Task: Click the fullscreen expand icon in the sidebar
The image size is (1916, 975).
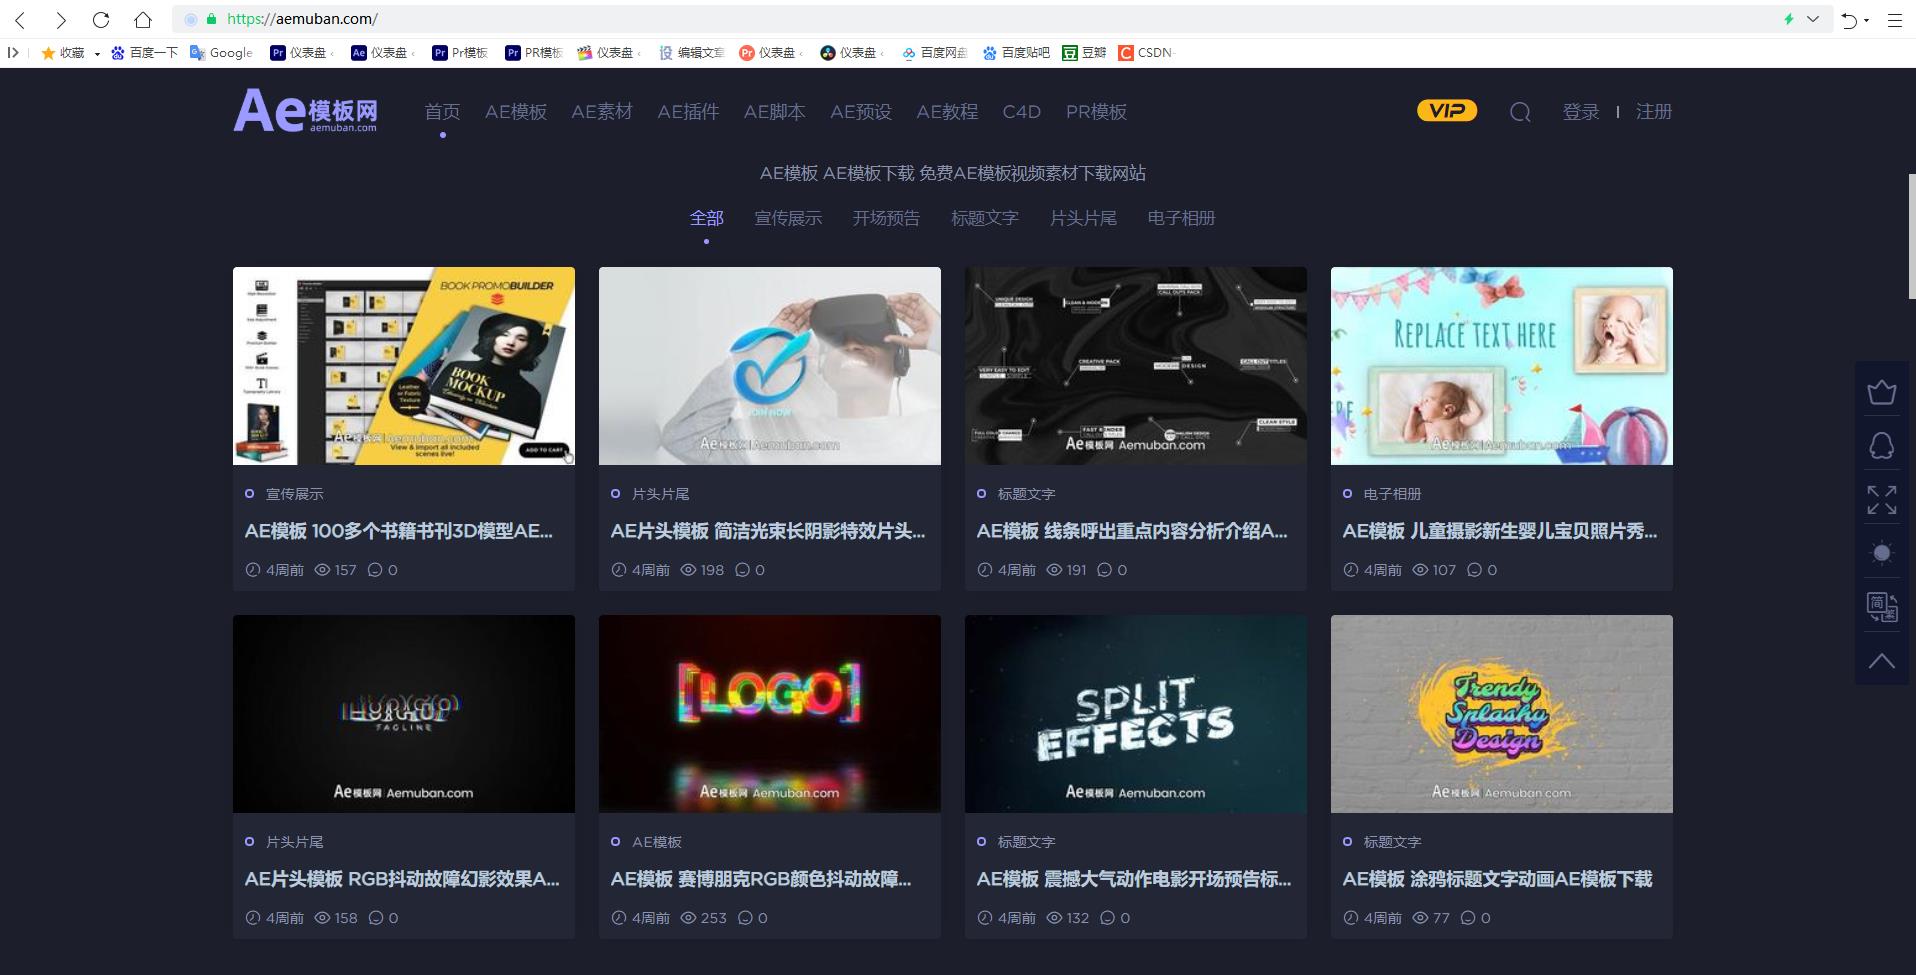Action: tap(1881, 499)
